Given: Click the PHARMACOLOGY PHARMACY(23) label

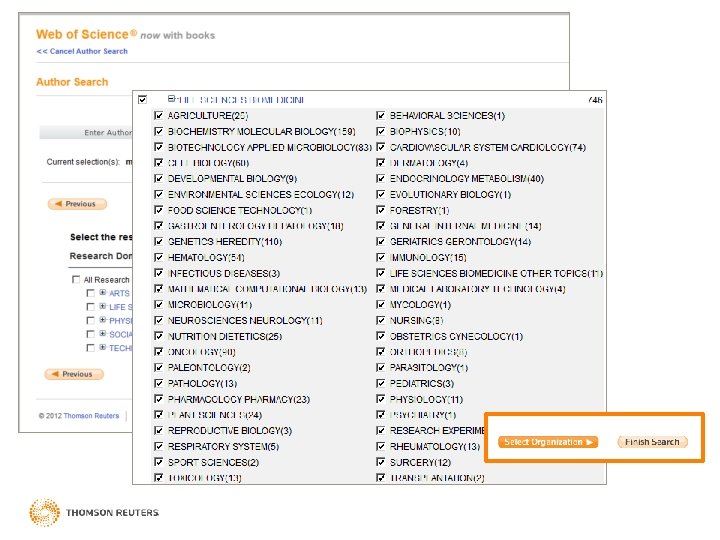Looking at the screenshot, I should point(239,399).
